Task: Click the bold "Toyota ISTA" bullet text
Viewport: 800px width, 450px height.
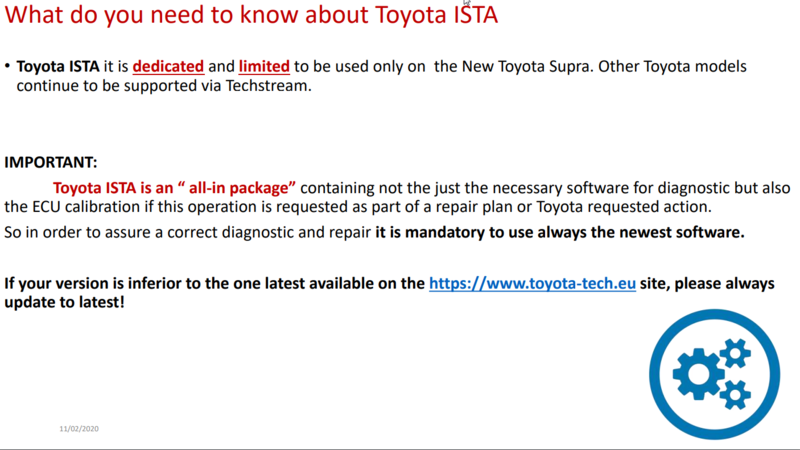Action: pos(58,66)
